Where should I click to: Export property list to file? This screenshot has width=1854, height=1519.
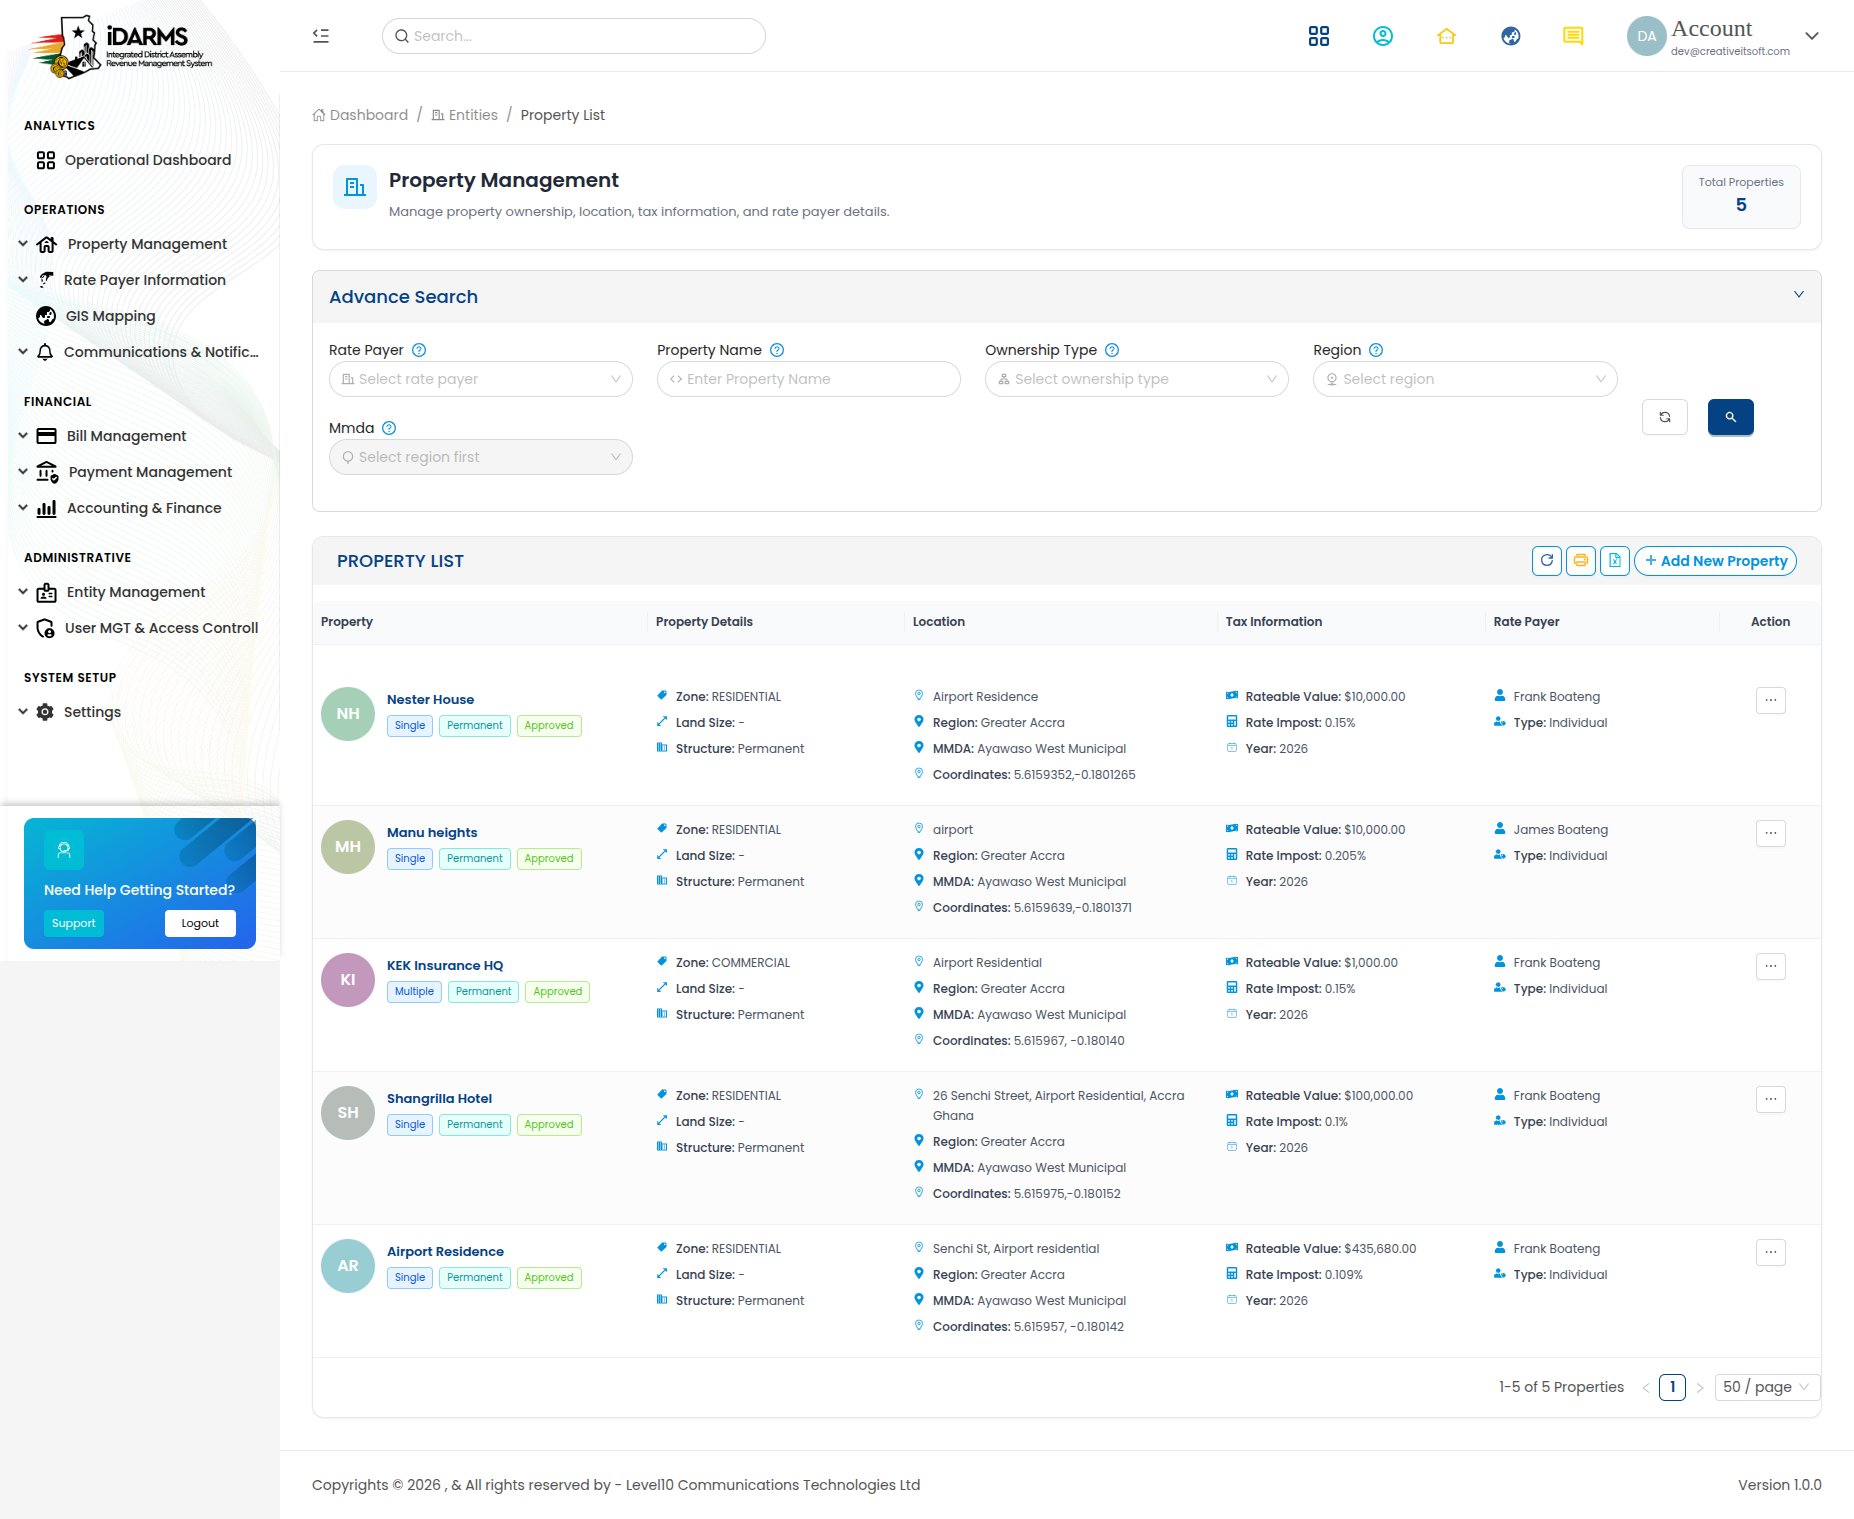(1615, 561)
